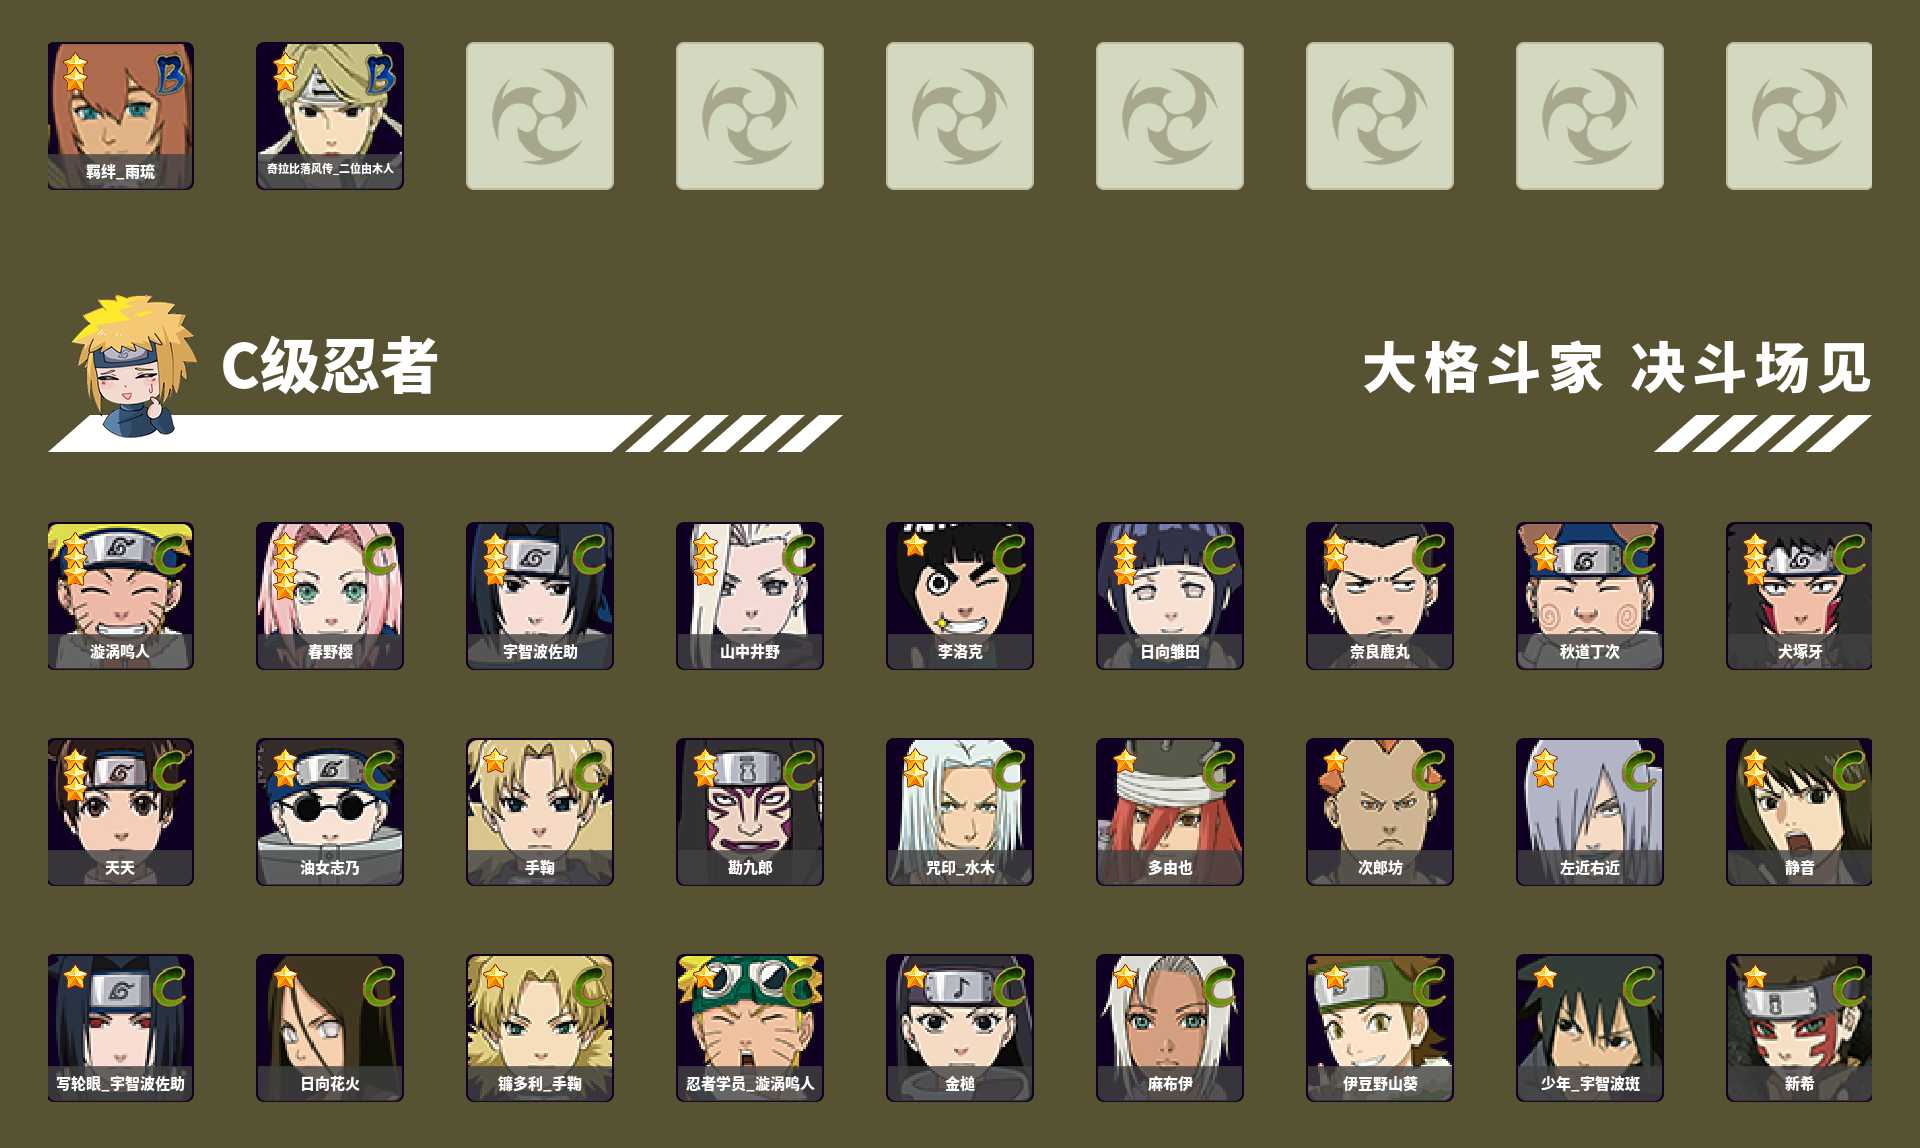The image size is (1920, 1148).
Task: Pick the 奈良鹿丸 portrait
Action: (x=1380, y=595)
